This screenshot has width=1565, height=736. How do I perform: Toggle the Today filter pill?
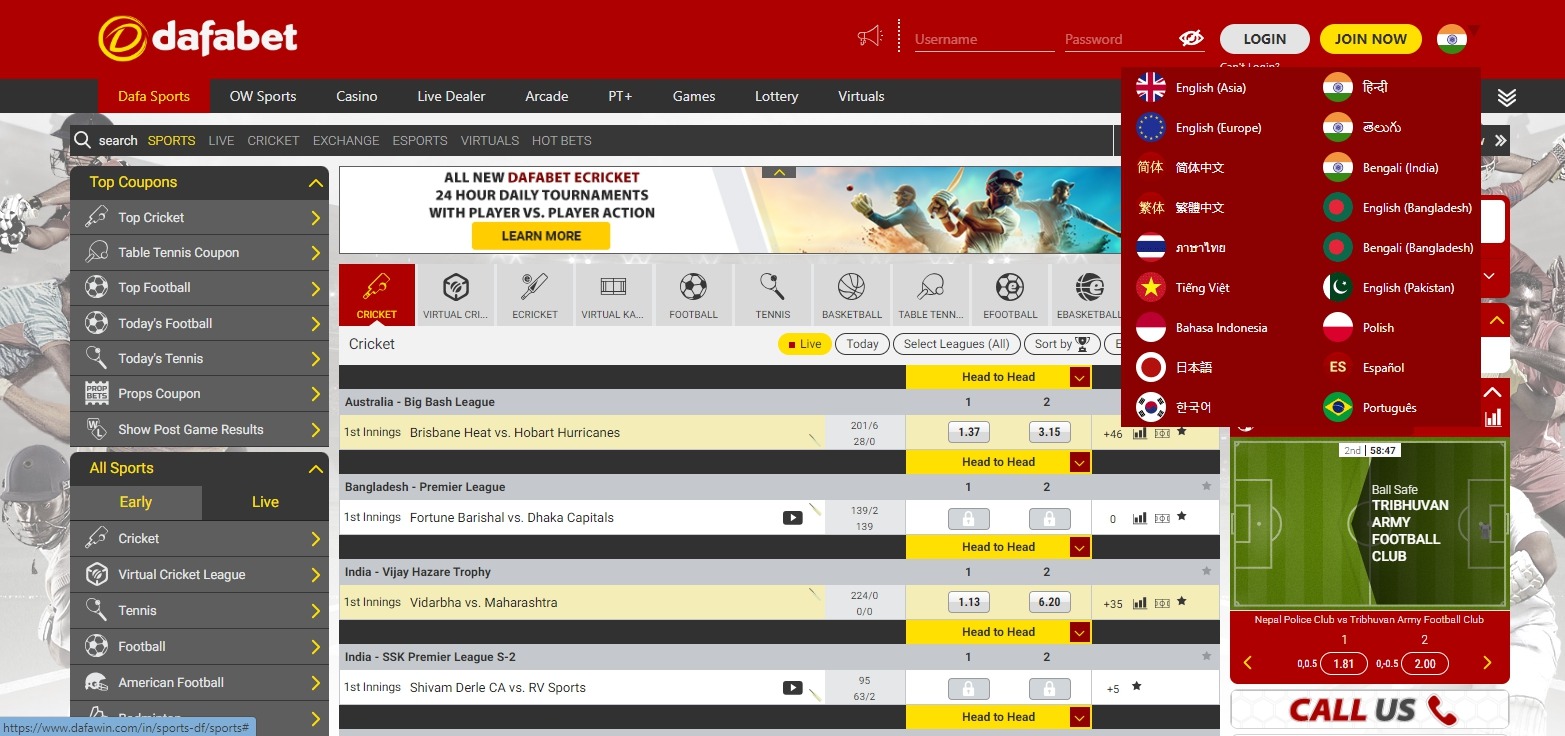point(862,344)
